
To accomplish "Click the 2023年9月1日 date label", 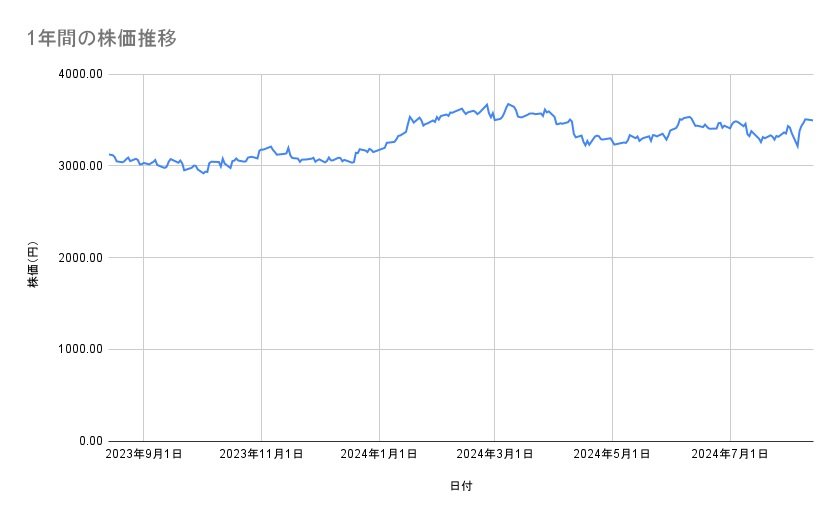I will point(144,454).
